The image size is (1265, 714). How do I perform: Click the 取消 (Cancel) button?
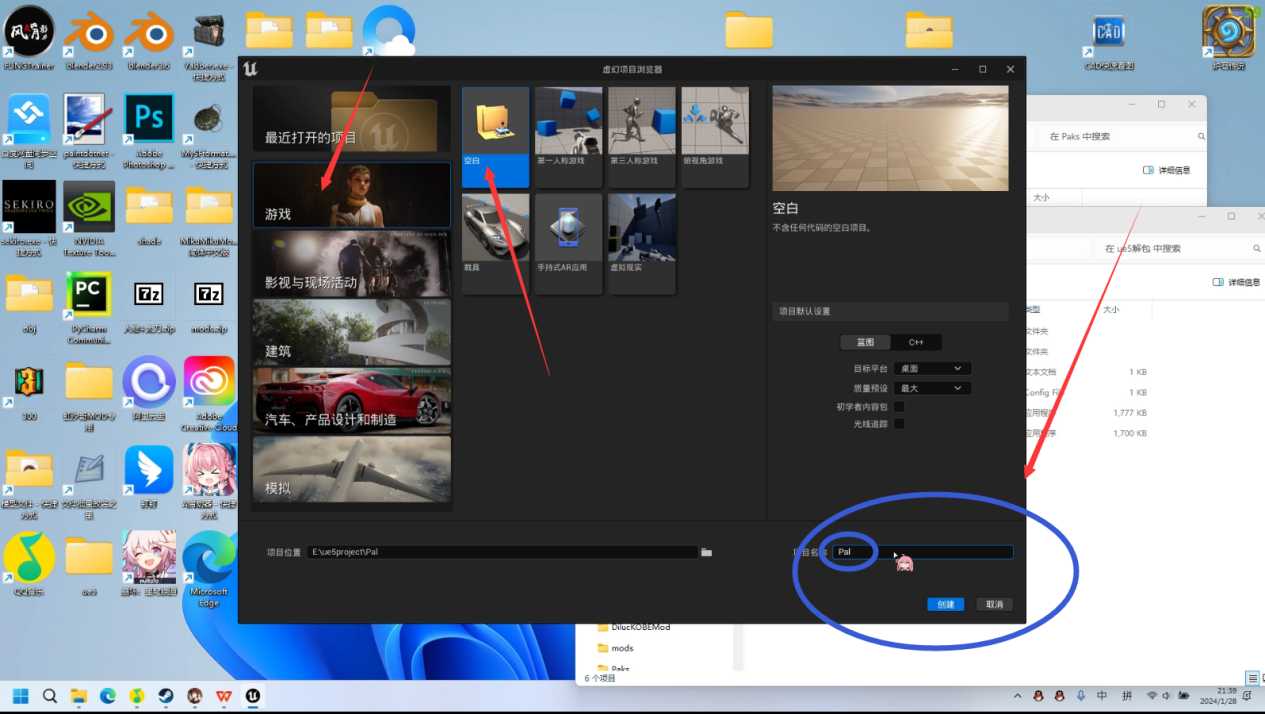tap(994, 604)
